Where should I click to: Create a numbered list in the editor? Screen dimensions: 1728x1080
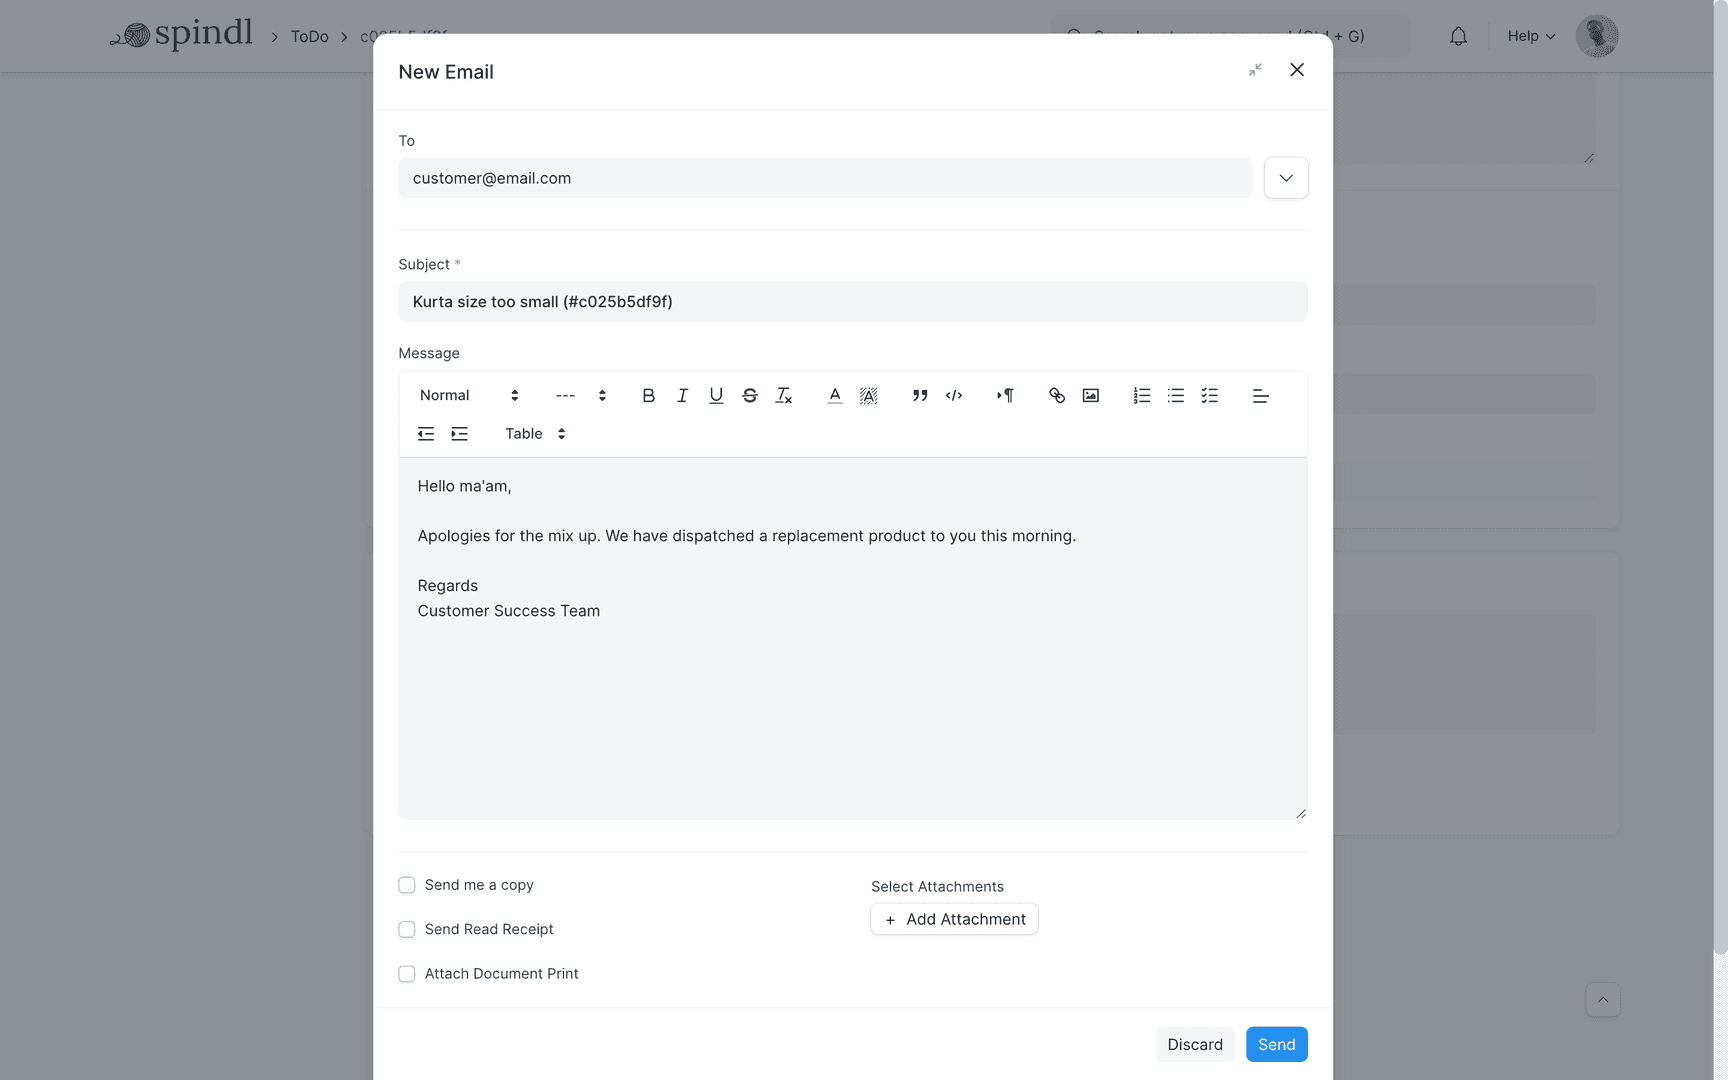point(1141,395)
